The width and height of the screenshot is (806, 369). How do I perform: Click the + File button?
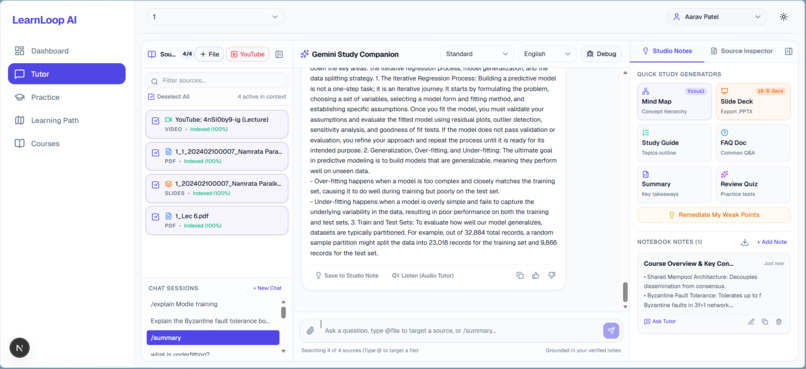coord(209,54)
